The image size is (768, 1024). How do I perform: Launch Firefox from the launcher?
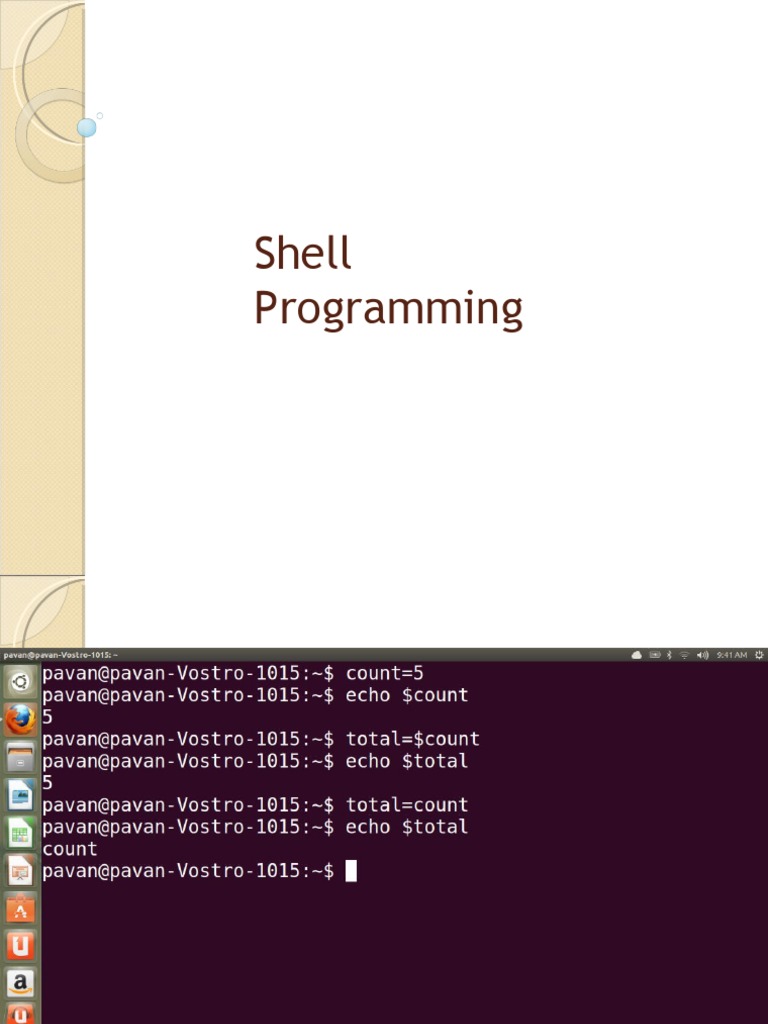pos(20,720)
